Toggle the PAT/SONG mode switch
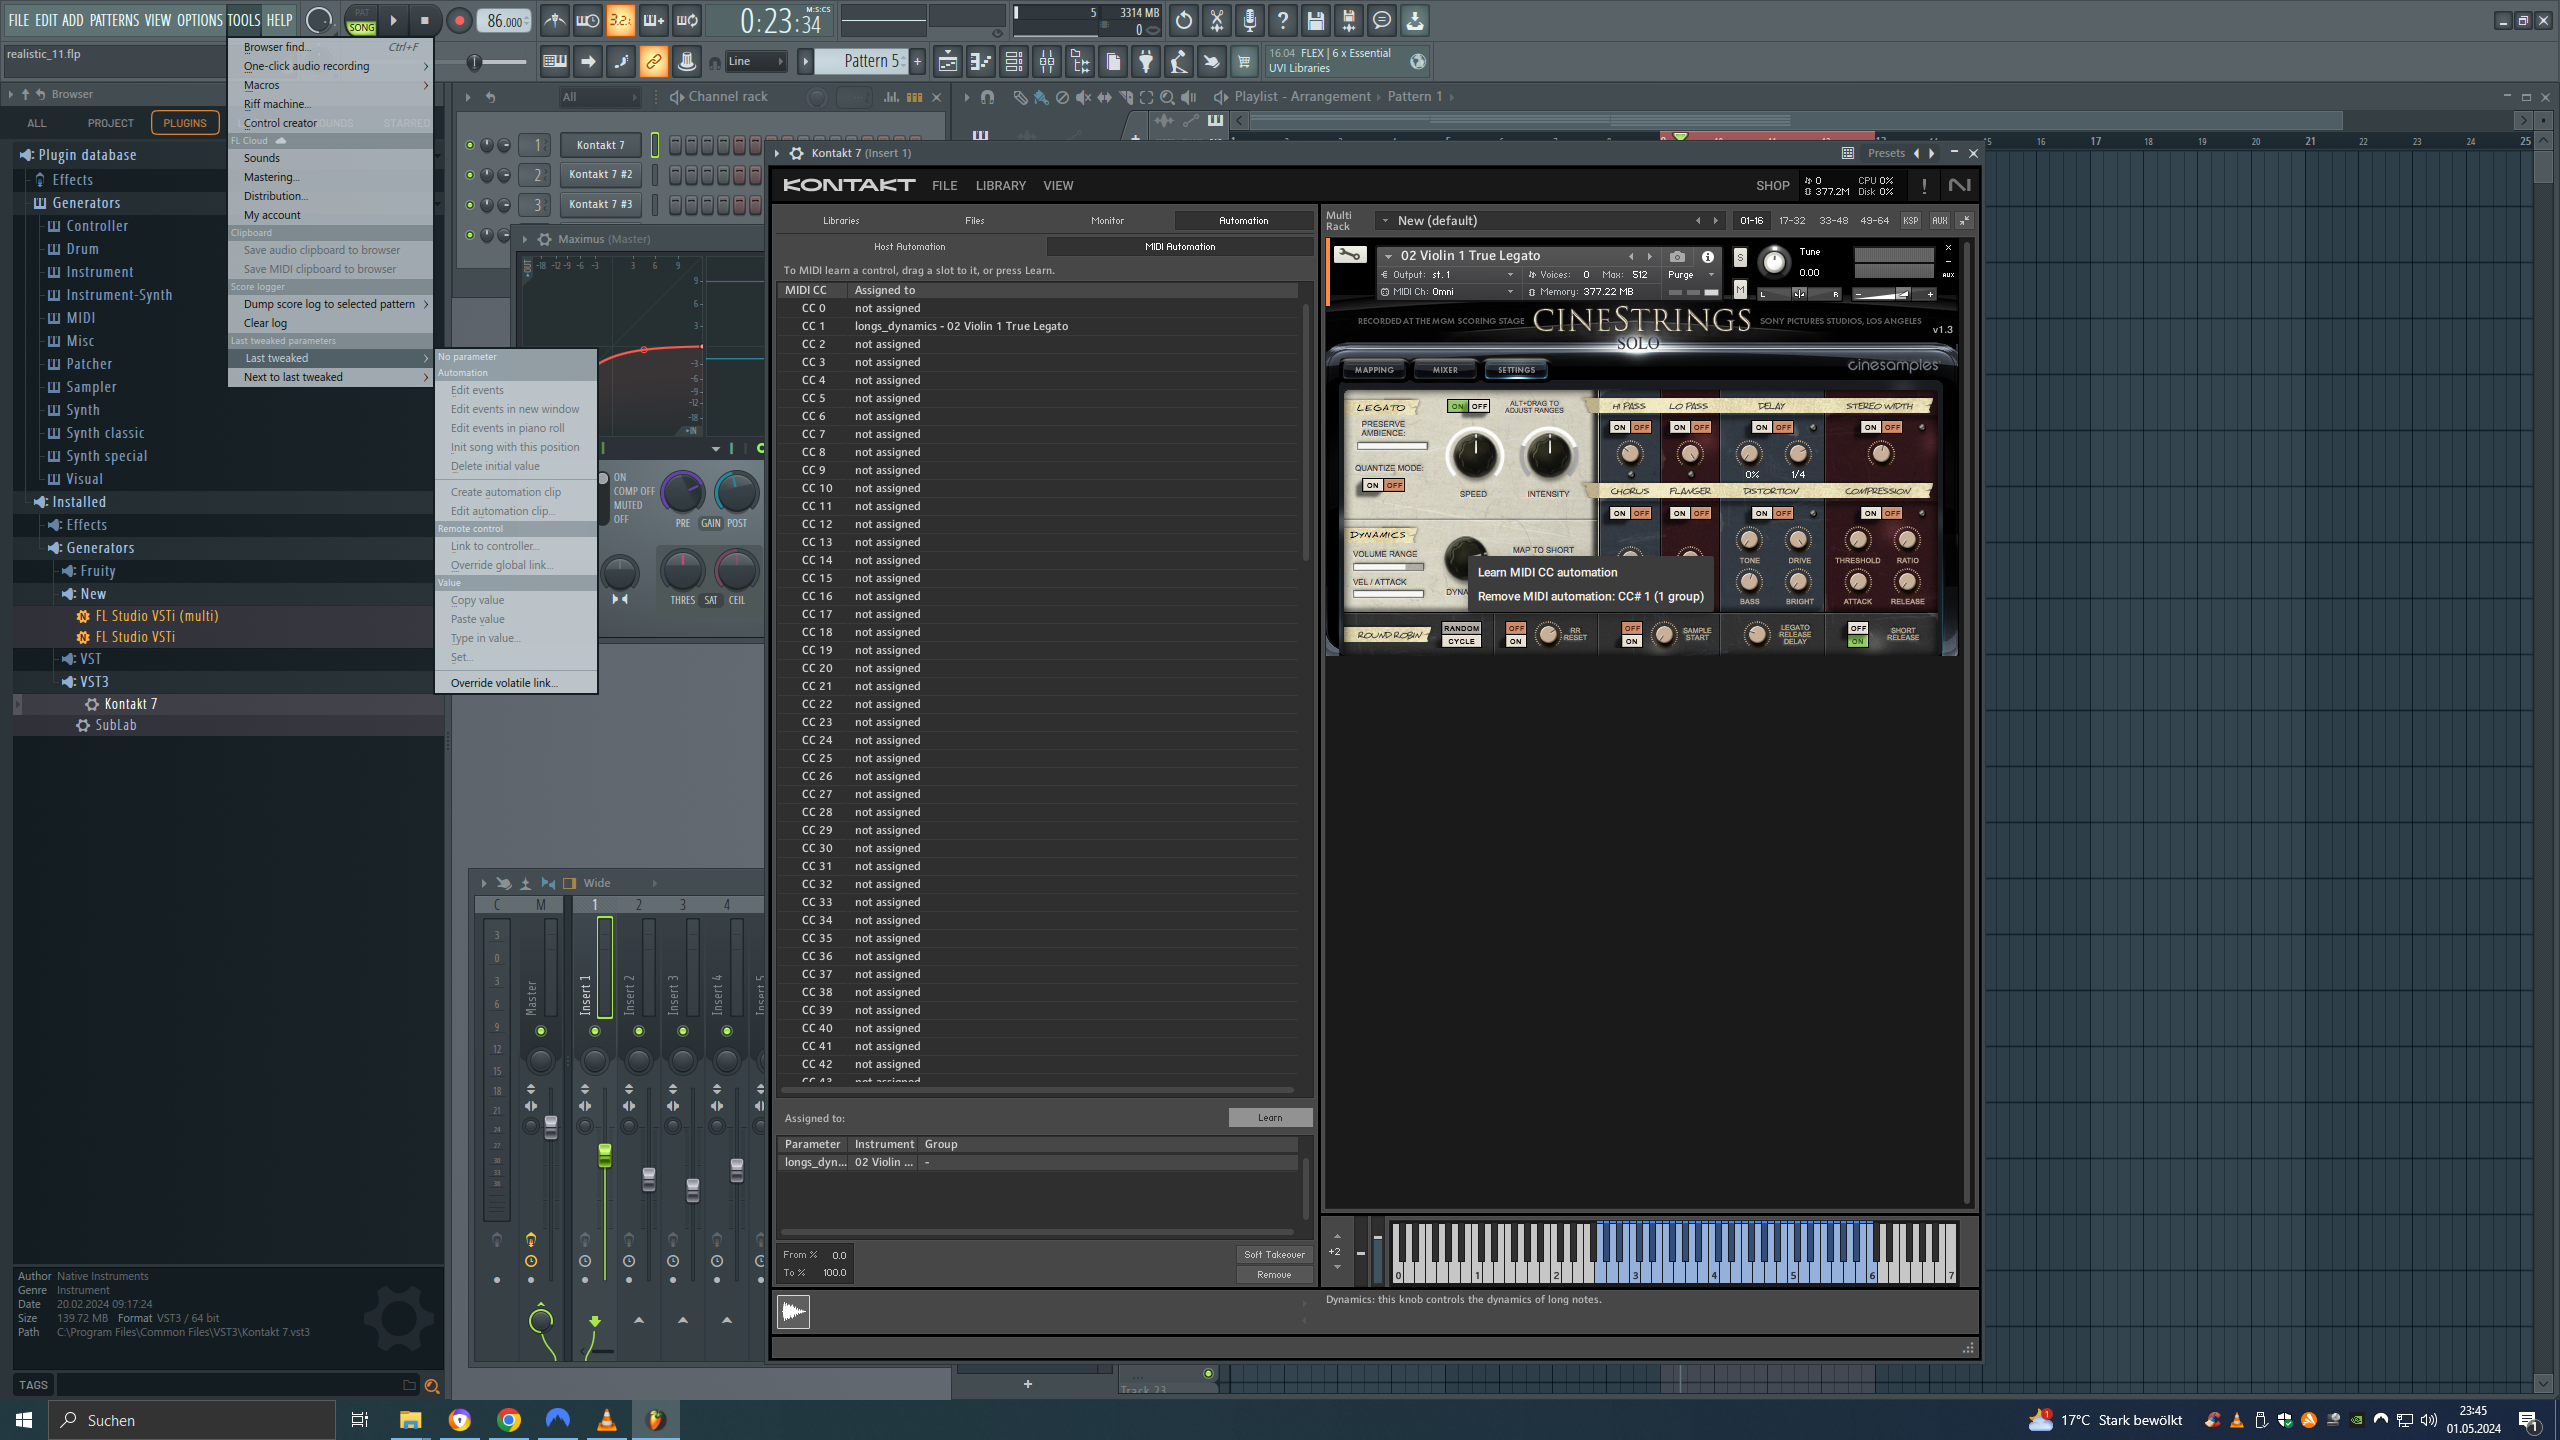The width and height of the screenshot is (2560, 1440). pos(361,20)
